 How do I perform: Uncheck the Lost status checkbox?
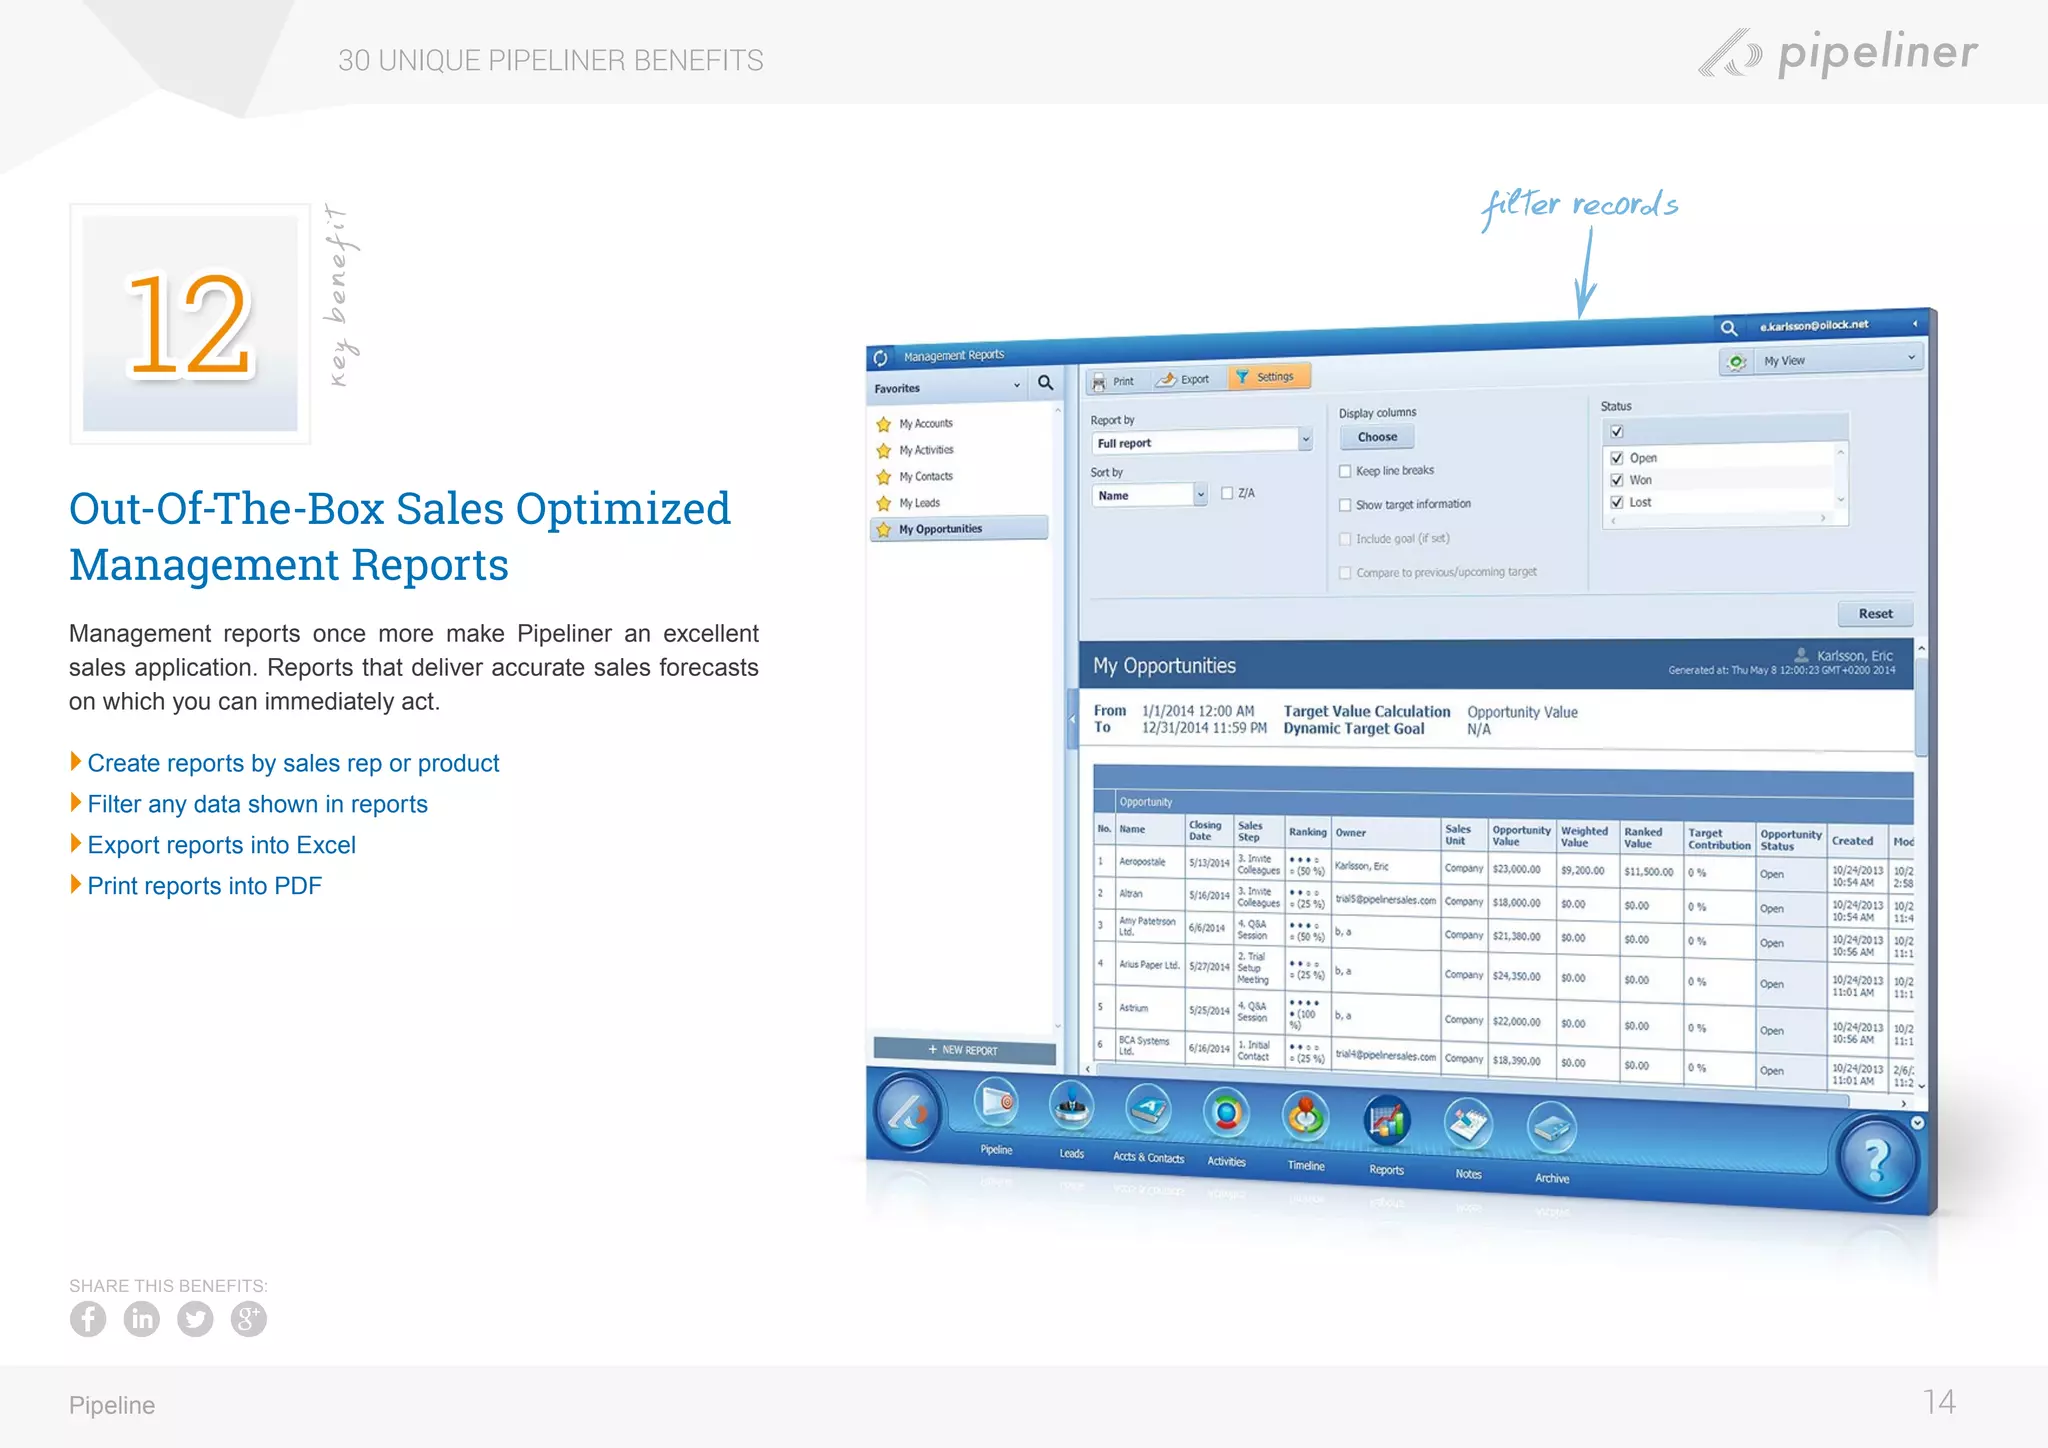(1617, 502)
